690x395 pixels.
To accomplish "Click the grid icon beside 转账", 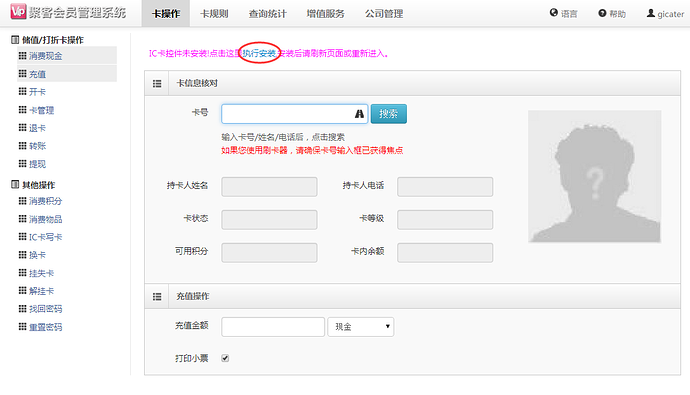I will pyautogui.click(x=22, y=145).
